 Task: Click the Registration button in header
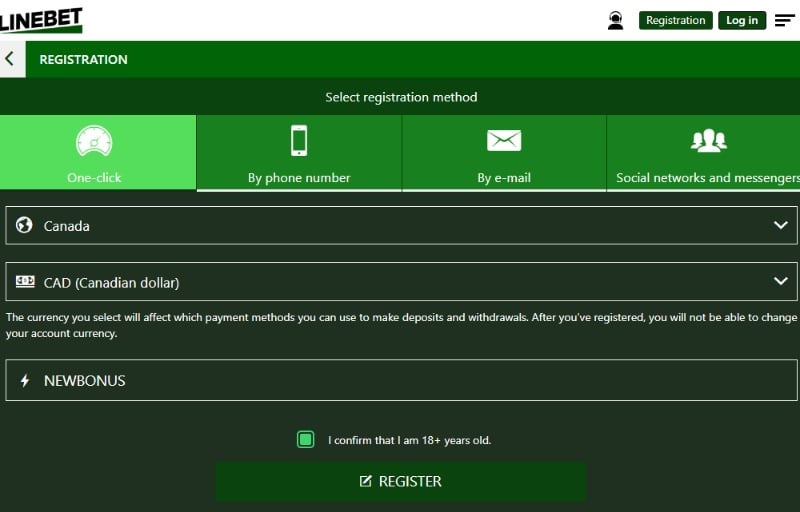(676, 20)
